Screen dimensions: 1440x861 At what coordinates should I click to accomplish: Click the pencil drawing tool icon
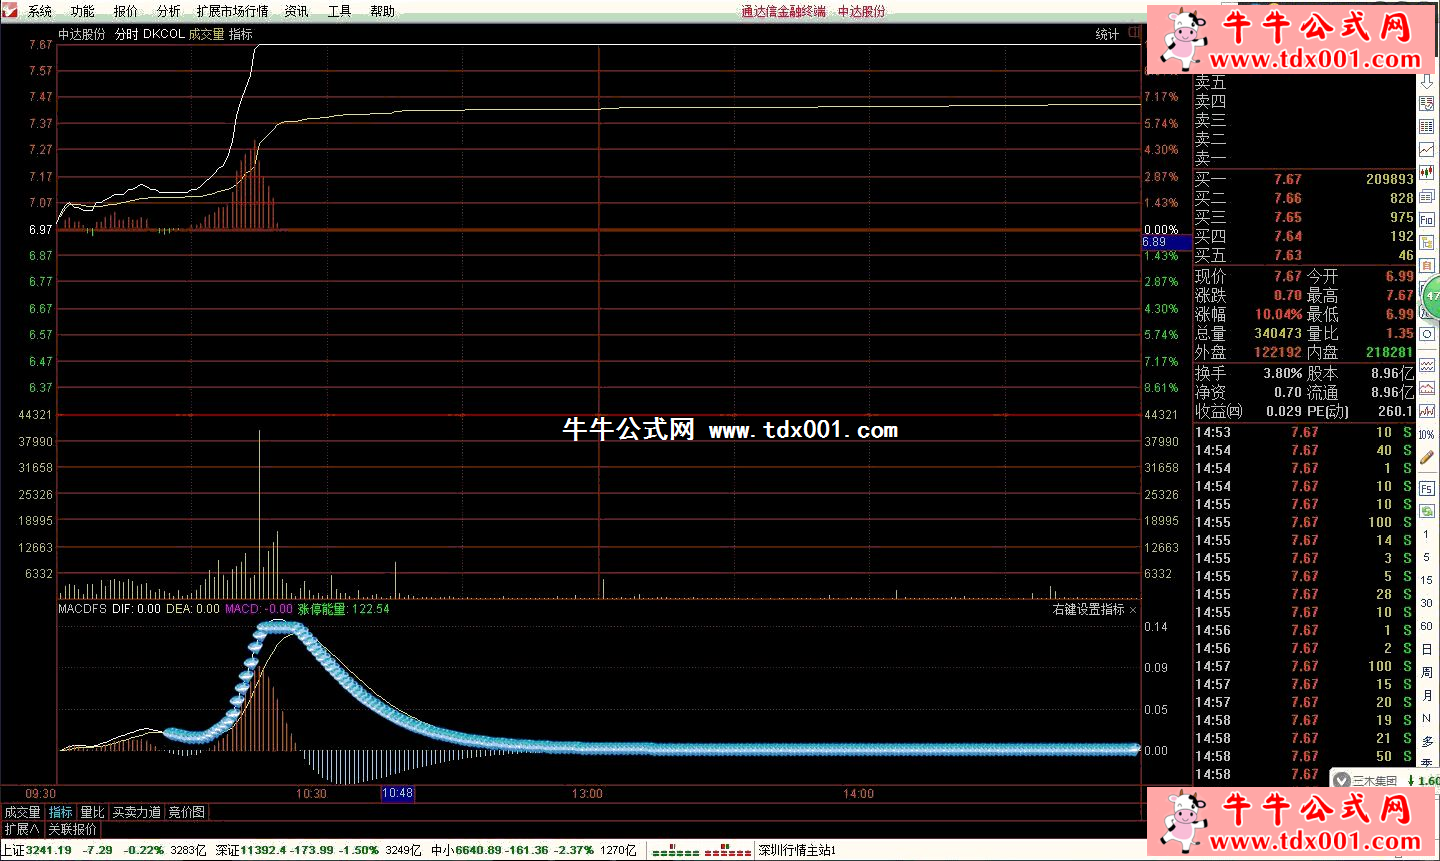point(1427,458)
